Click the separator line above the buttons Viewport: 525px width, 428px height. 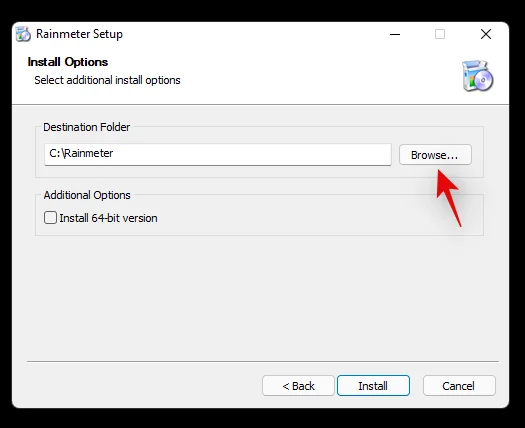point(263,361)
